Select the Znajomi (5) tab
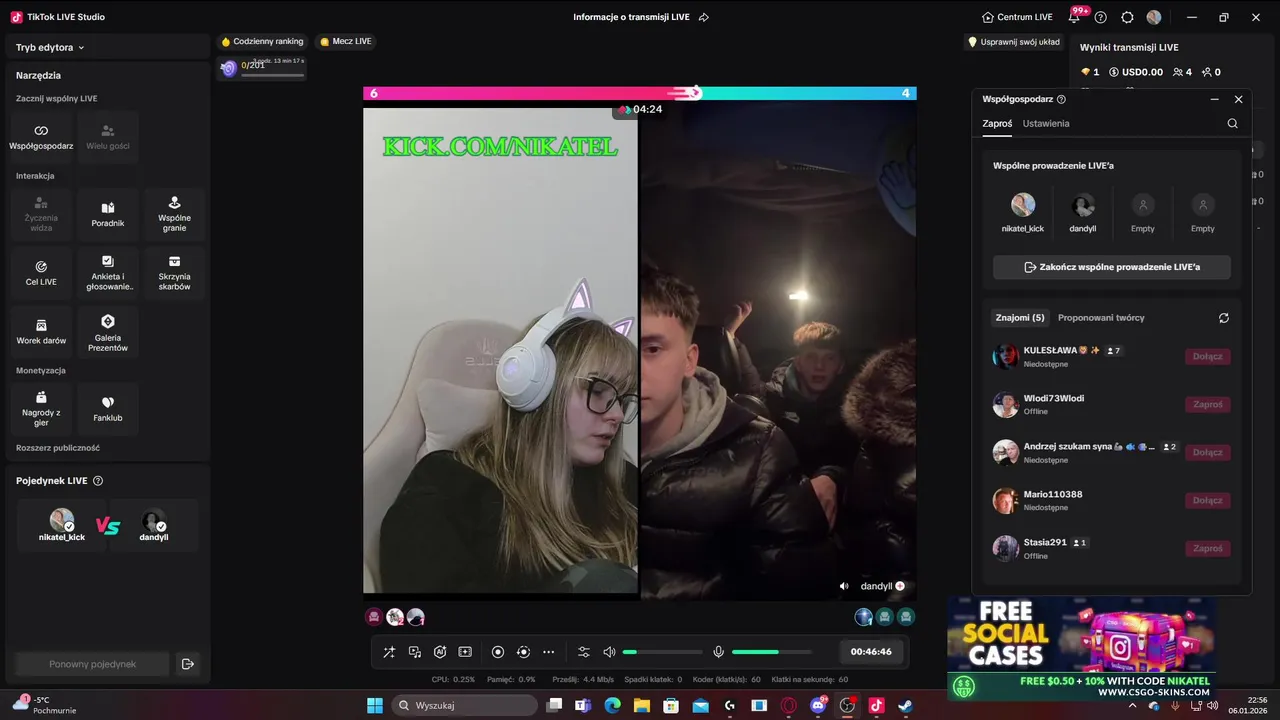 tap(1020, 317)
